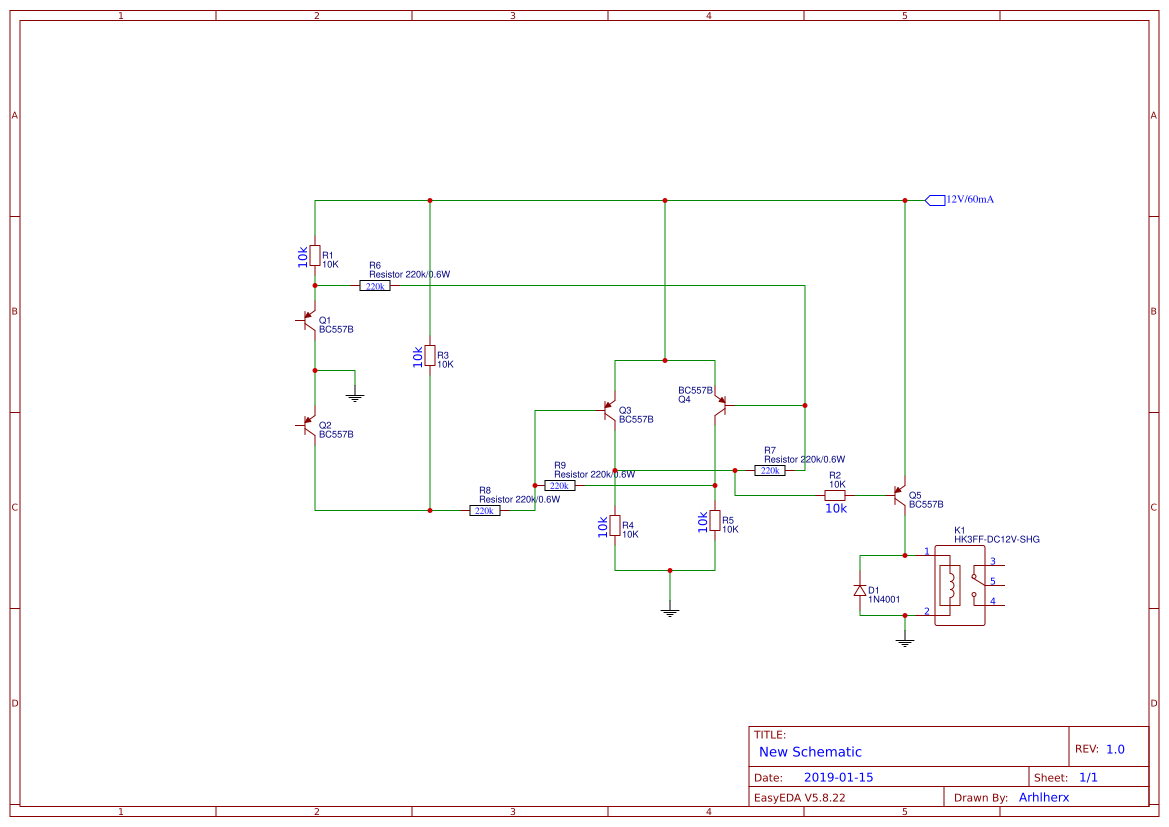The height and width of the screenshot is (827, 1169).
Task: Select the Arhlherx drawn-by text
Action: pos(1044,797)
